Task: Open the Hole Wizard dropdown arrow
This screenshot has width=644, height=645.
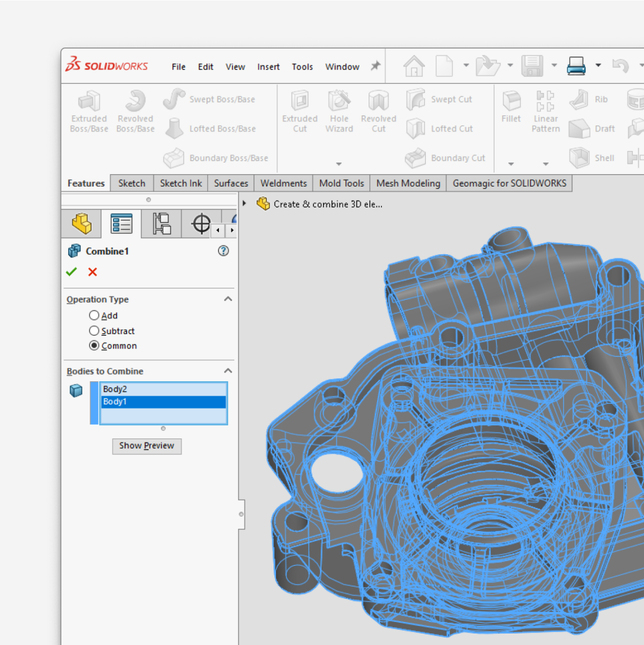Action: point(339,164)
